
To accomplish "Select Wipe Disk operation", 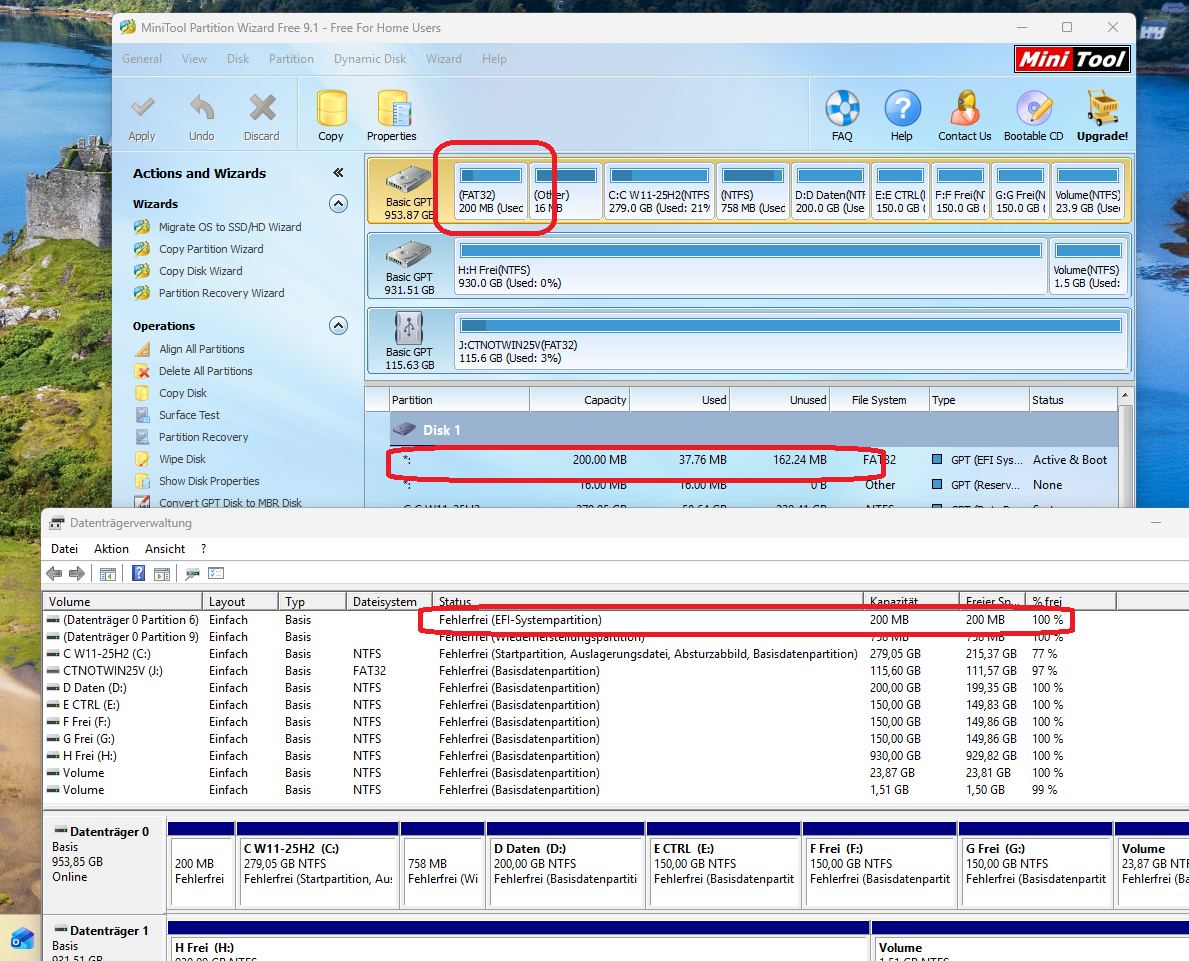I will click(x=182, y=459).
